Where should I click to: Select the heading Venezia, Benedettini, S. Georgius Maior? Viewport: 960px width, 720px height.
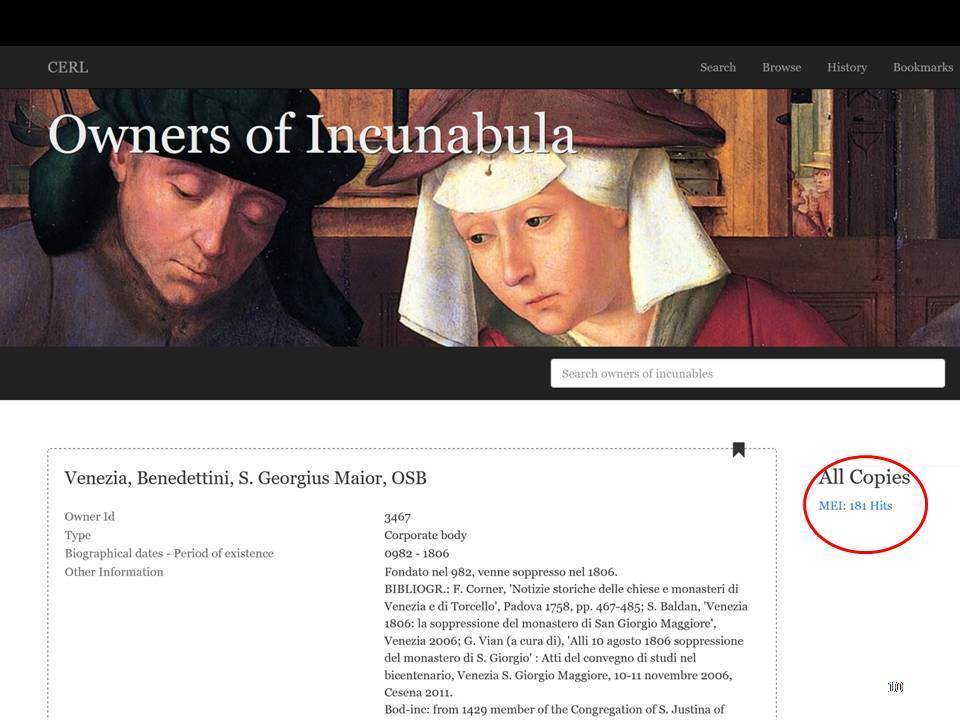246,478
